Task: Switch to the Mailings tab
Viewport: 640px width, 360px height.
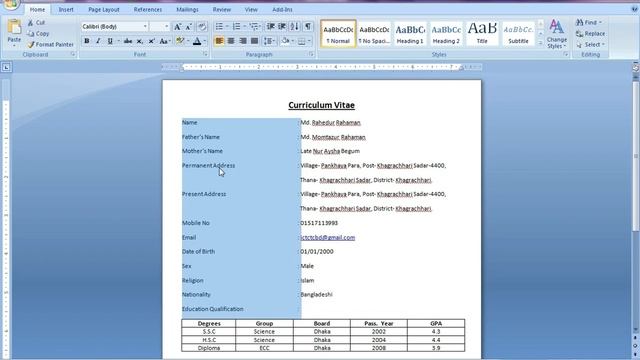Action: tap(187, 9)
